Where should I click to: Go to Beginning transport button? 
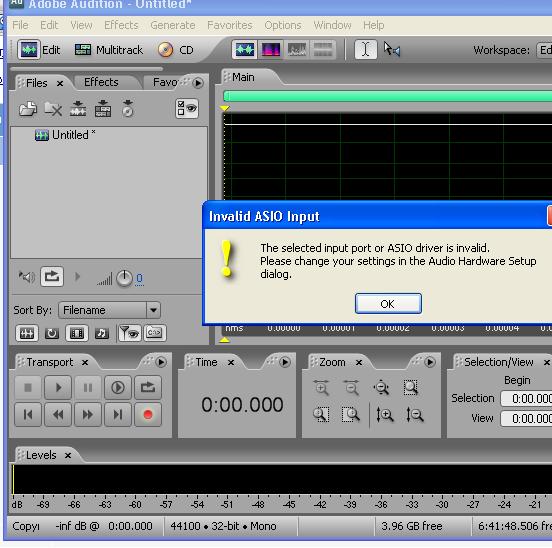point(28,415)
